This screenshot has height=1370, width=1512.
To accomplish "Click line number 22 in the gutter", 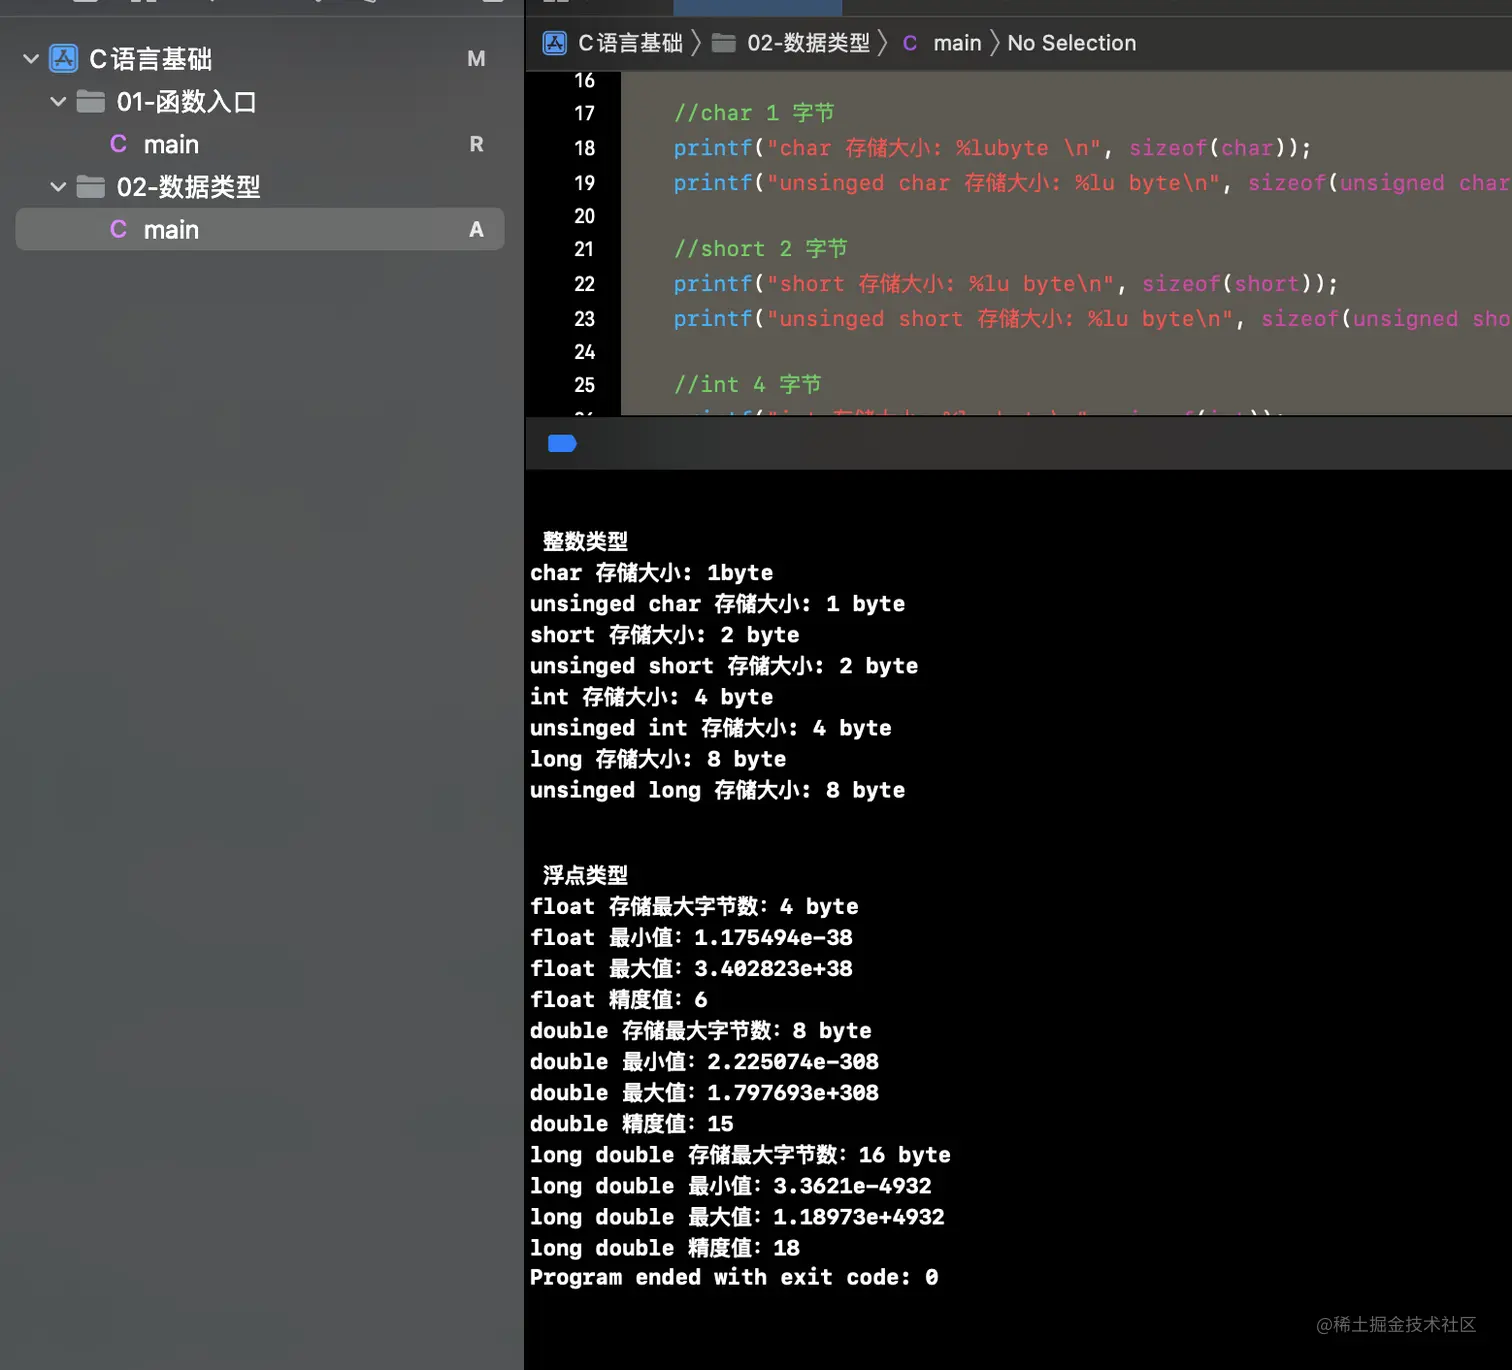I will click(x=585, y=284).
